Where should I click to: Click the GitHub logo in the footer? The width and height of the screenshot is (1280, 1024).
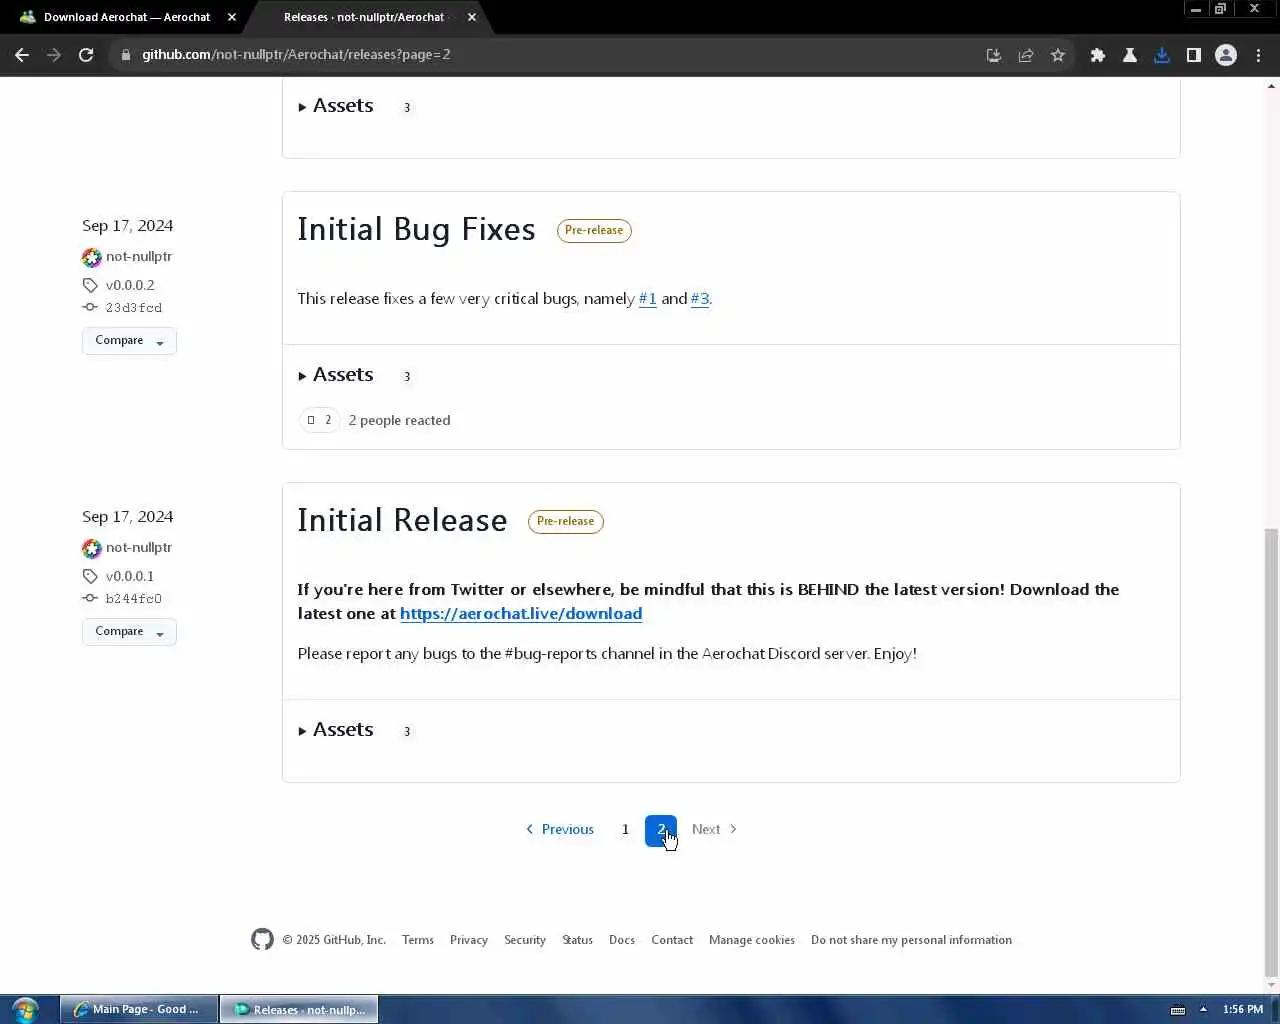coord(262,939)
